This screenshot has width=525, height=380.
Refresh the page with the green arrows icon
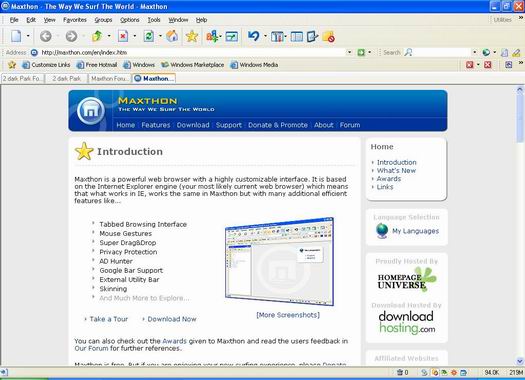149,36
